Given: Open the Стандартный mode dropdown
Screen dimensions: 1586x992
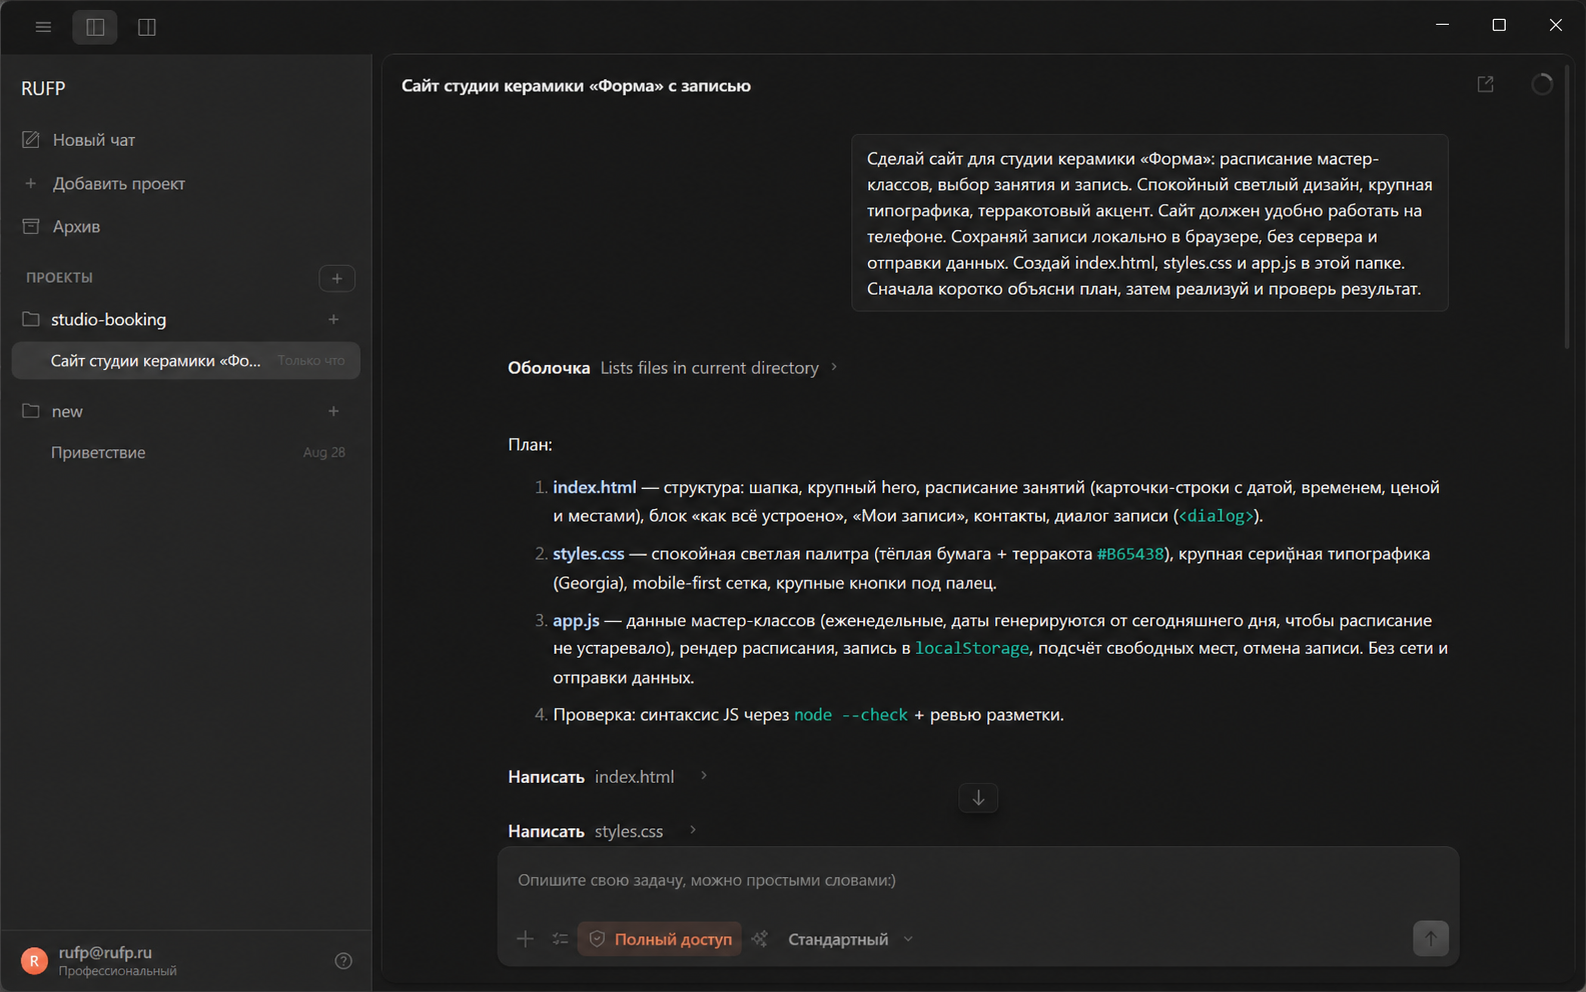Looking at the screenshot, I should pyautogui.click(x=851, y=939).
